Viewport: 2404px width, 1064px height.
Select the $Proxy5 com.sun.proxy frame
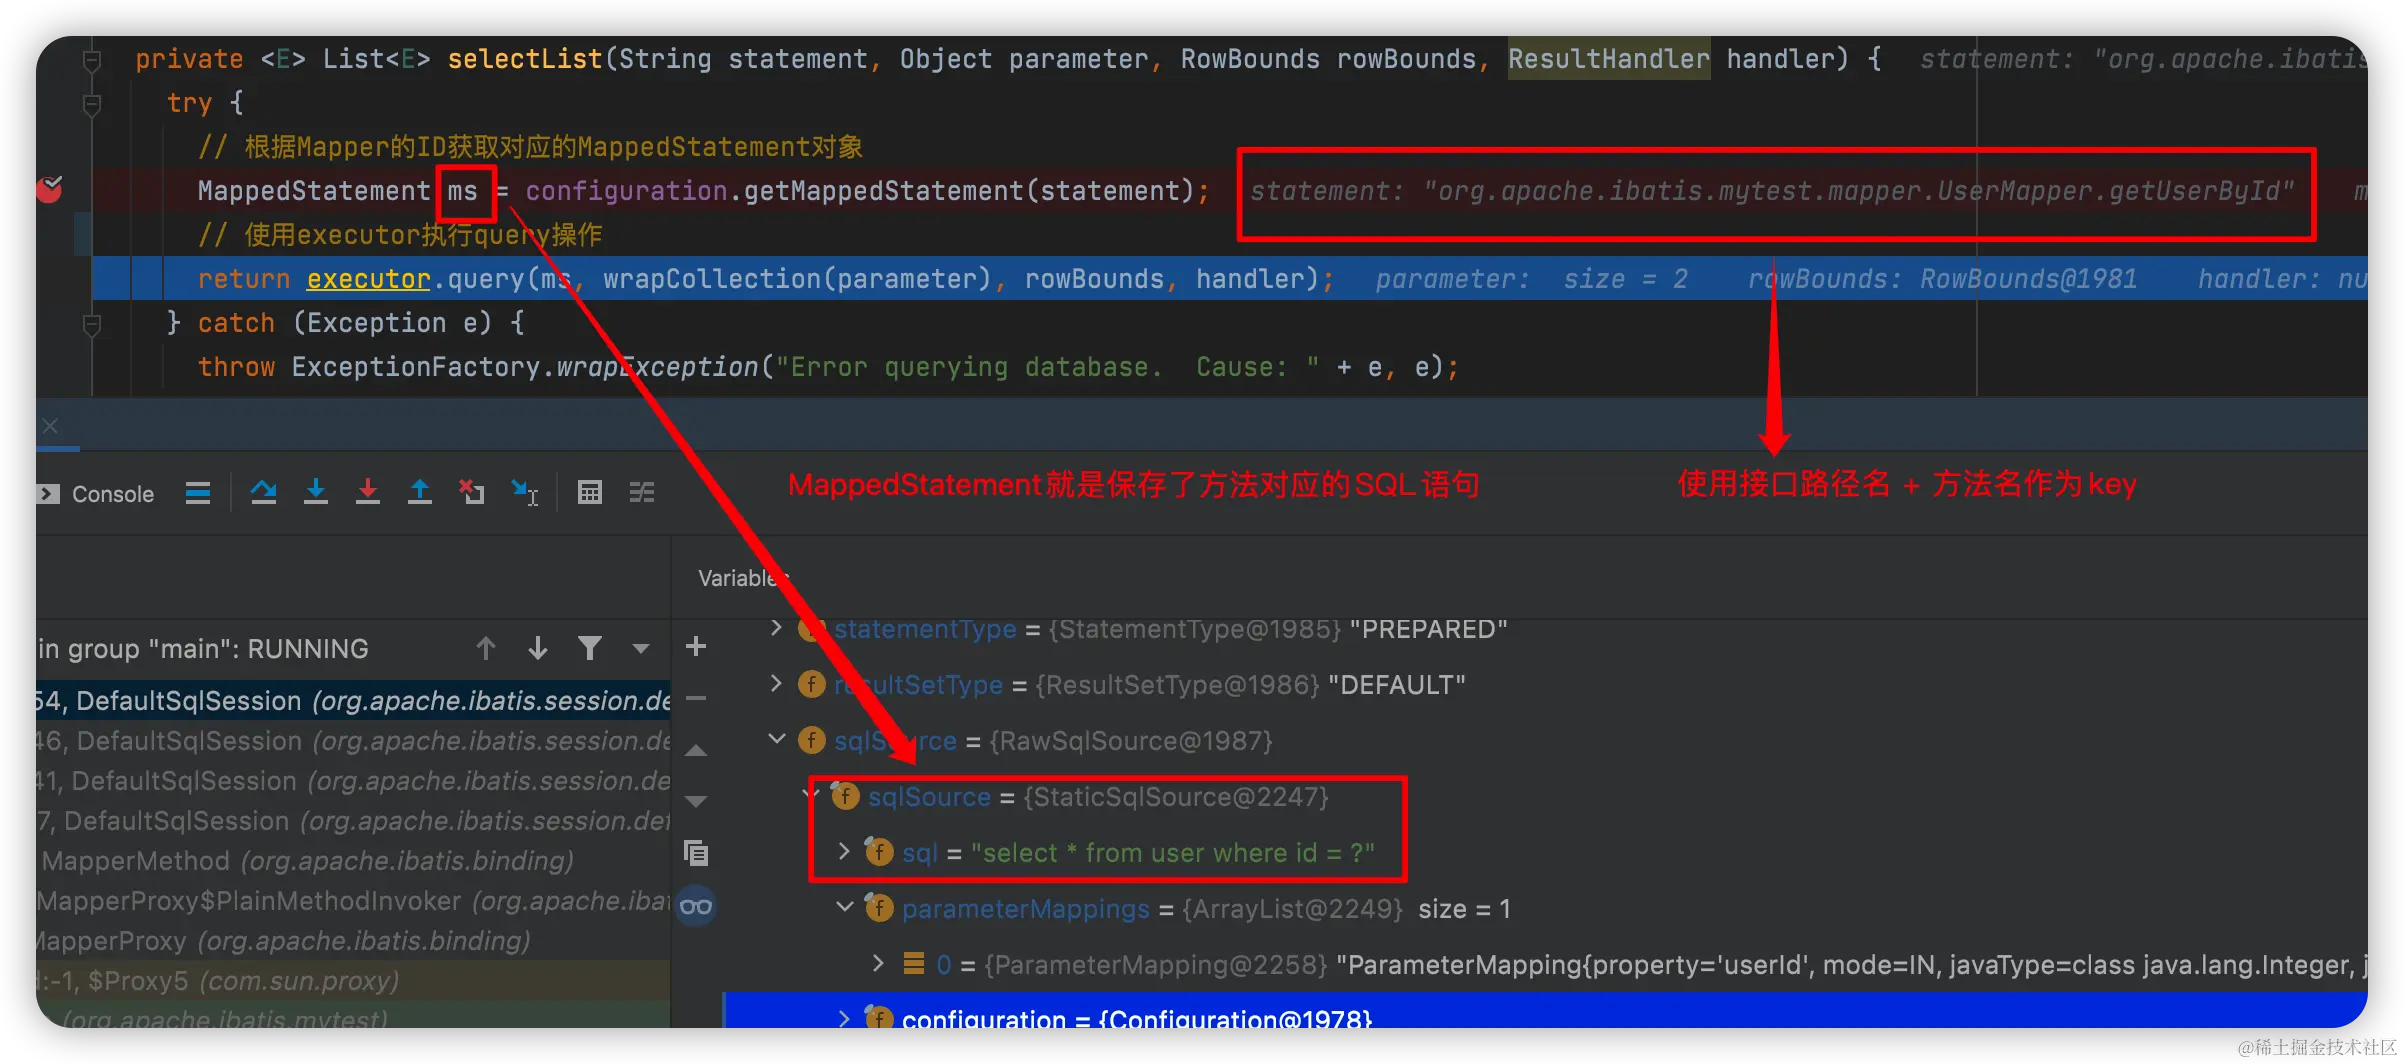353,981
